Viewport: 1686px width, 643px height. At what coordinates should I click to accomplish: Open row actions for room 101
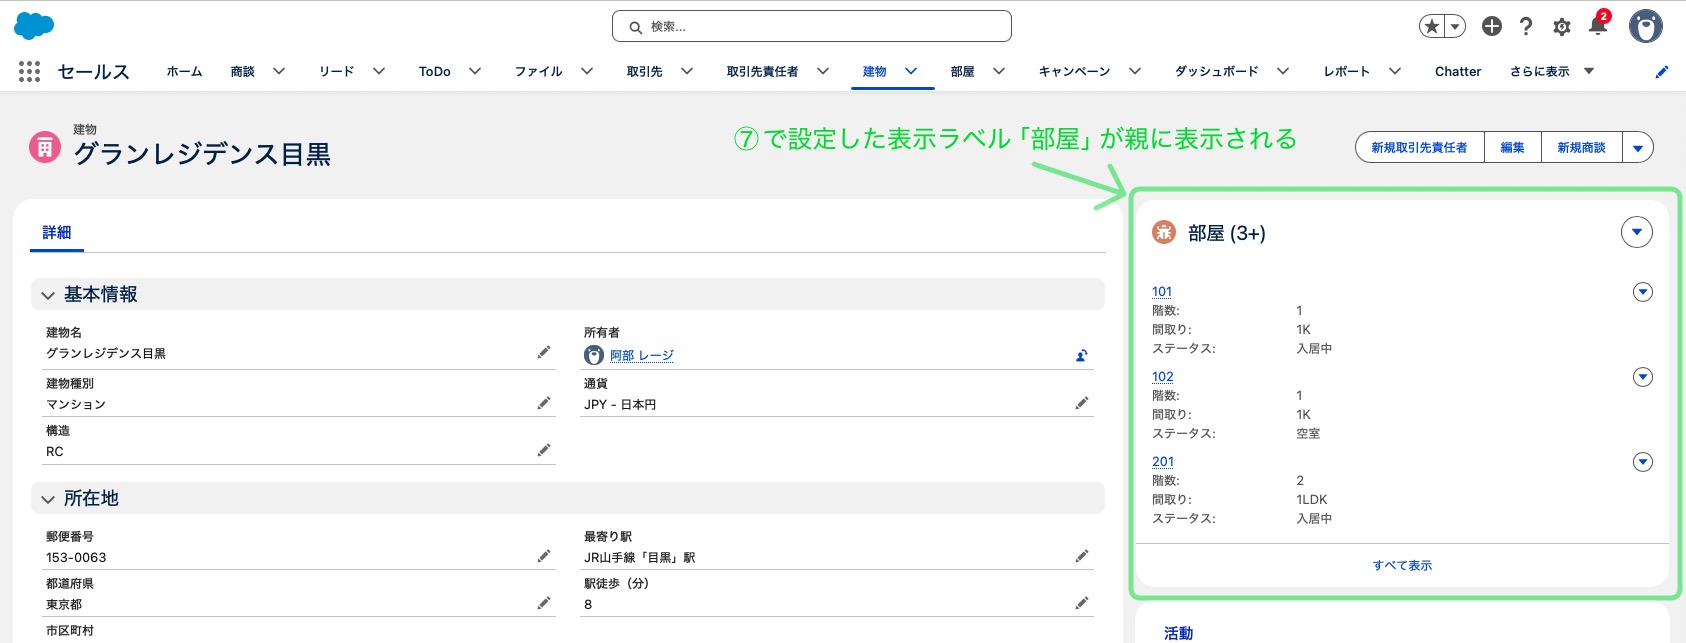1642,292
